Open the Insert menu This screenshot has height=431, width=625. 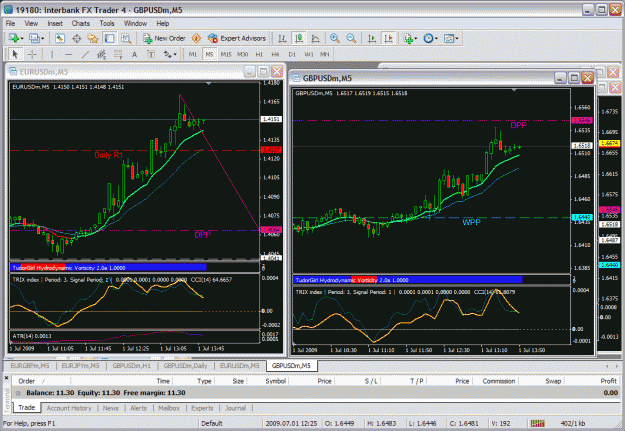coord(55,24)
